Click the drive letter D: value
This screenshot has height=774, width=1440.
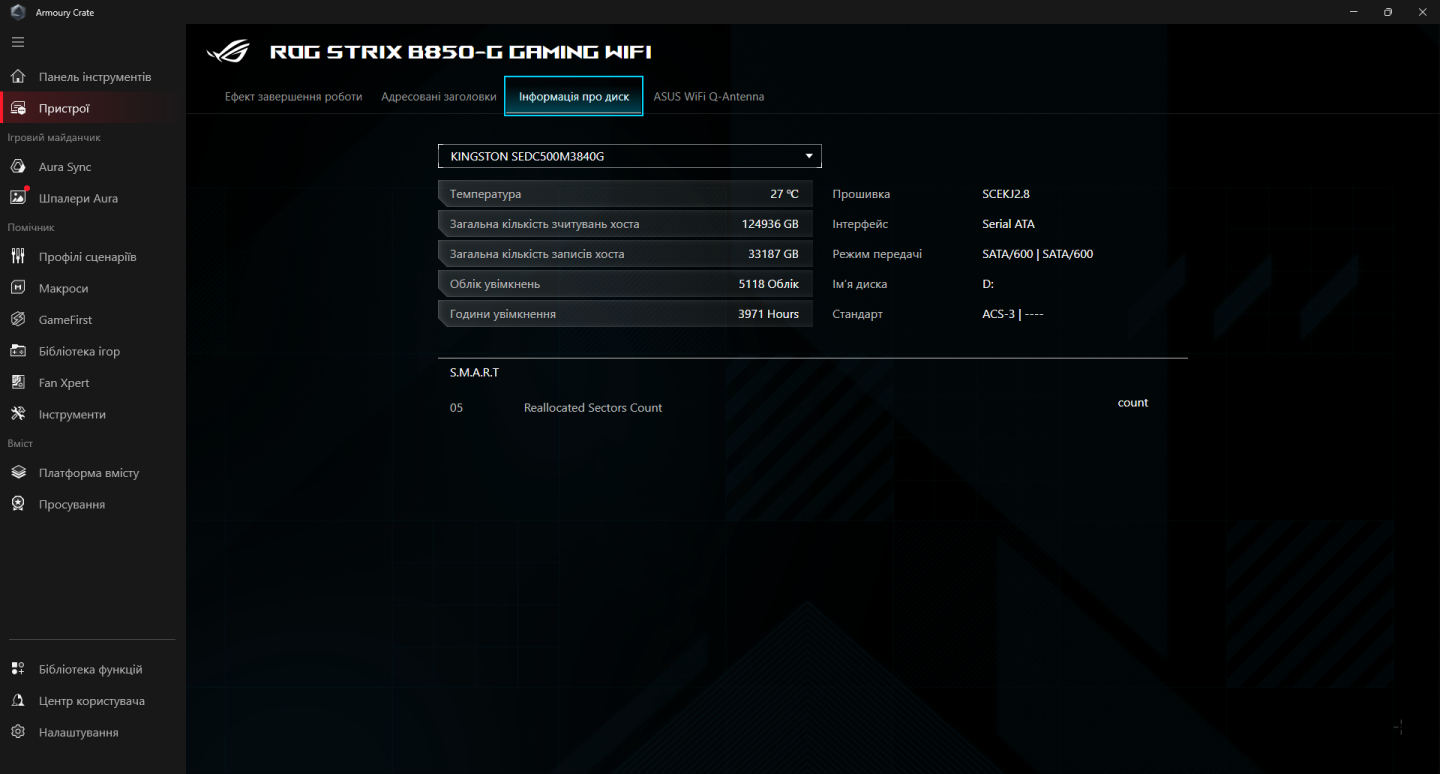(x=988, y=284)
